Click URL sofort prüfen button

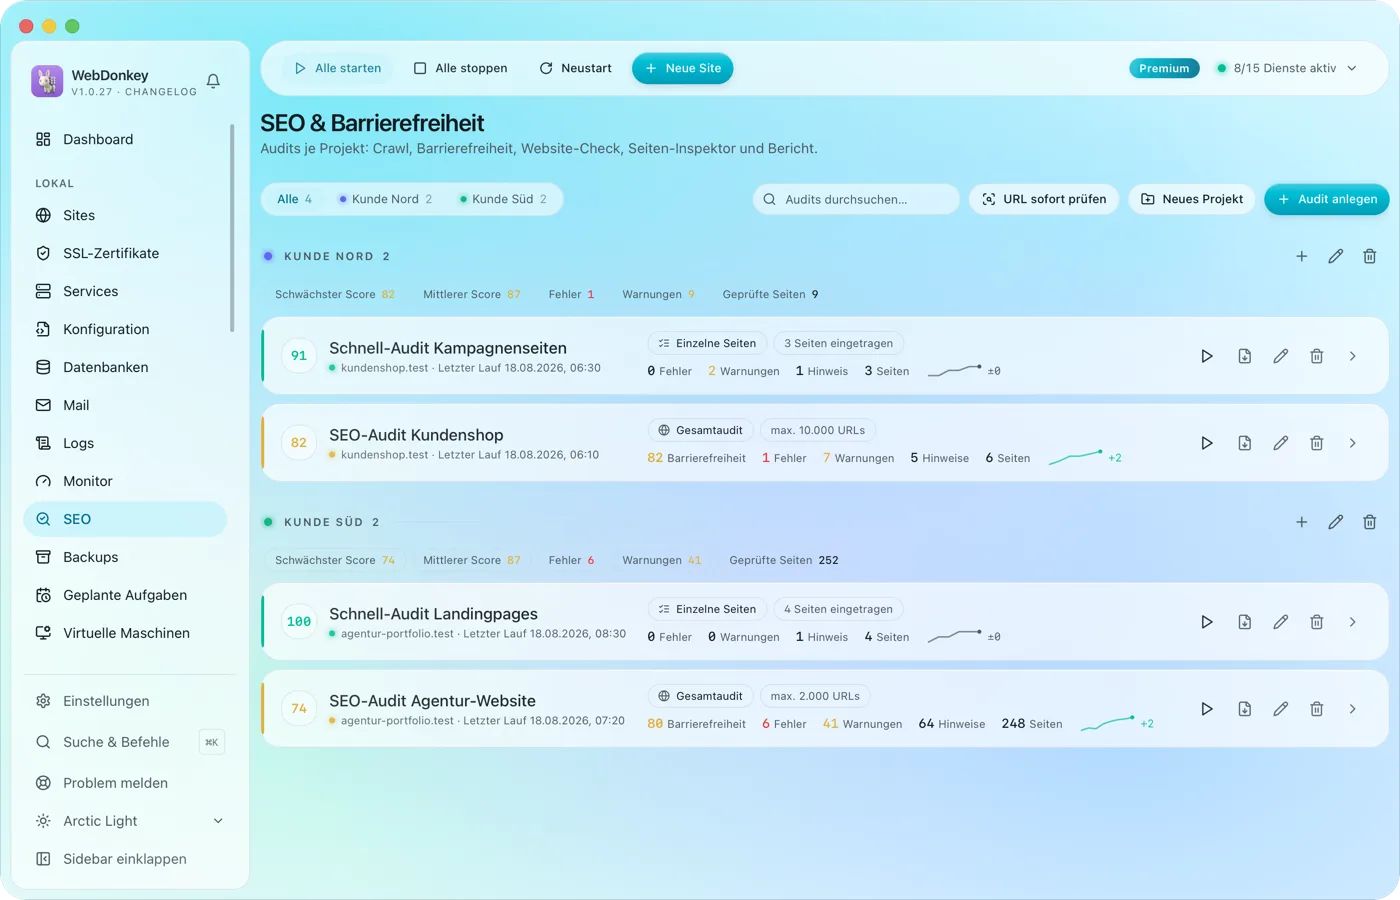[x=1044, y=199]
